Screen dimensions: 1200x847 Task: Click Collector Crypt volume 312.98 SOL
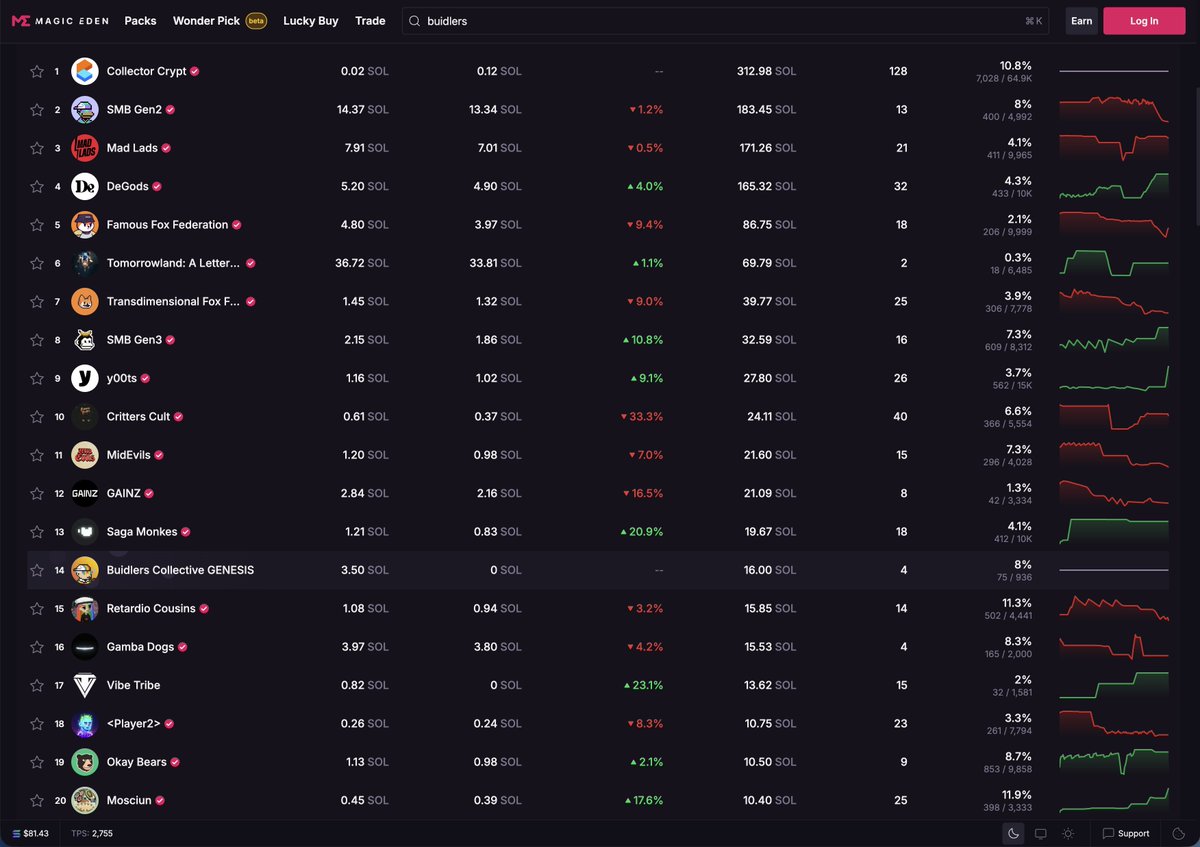coord(766,71)
